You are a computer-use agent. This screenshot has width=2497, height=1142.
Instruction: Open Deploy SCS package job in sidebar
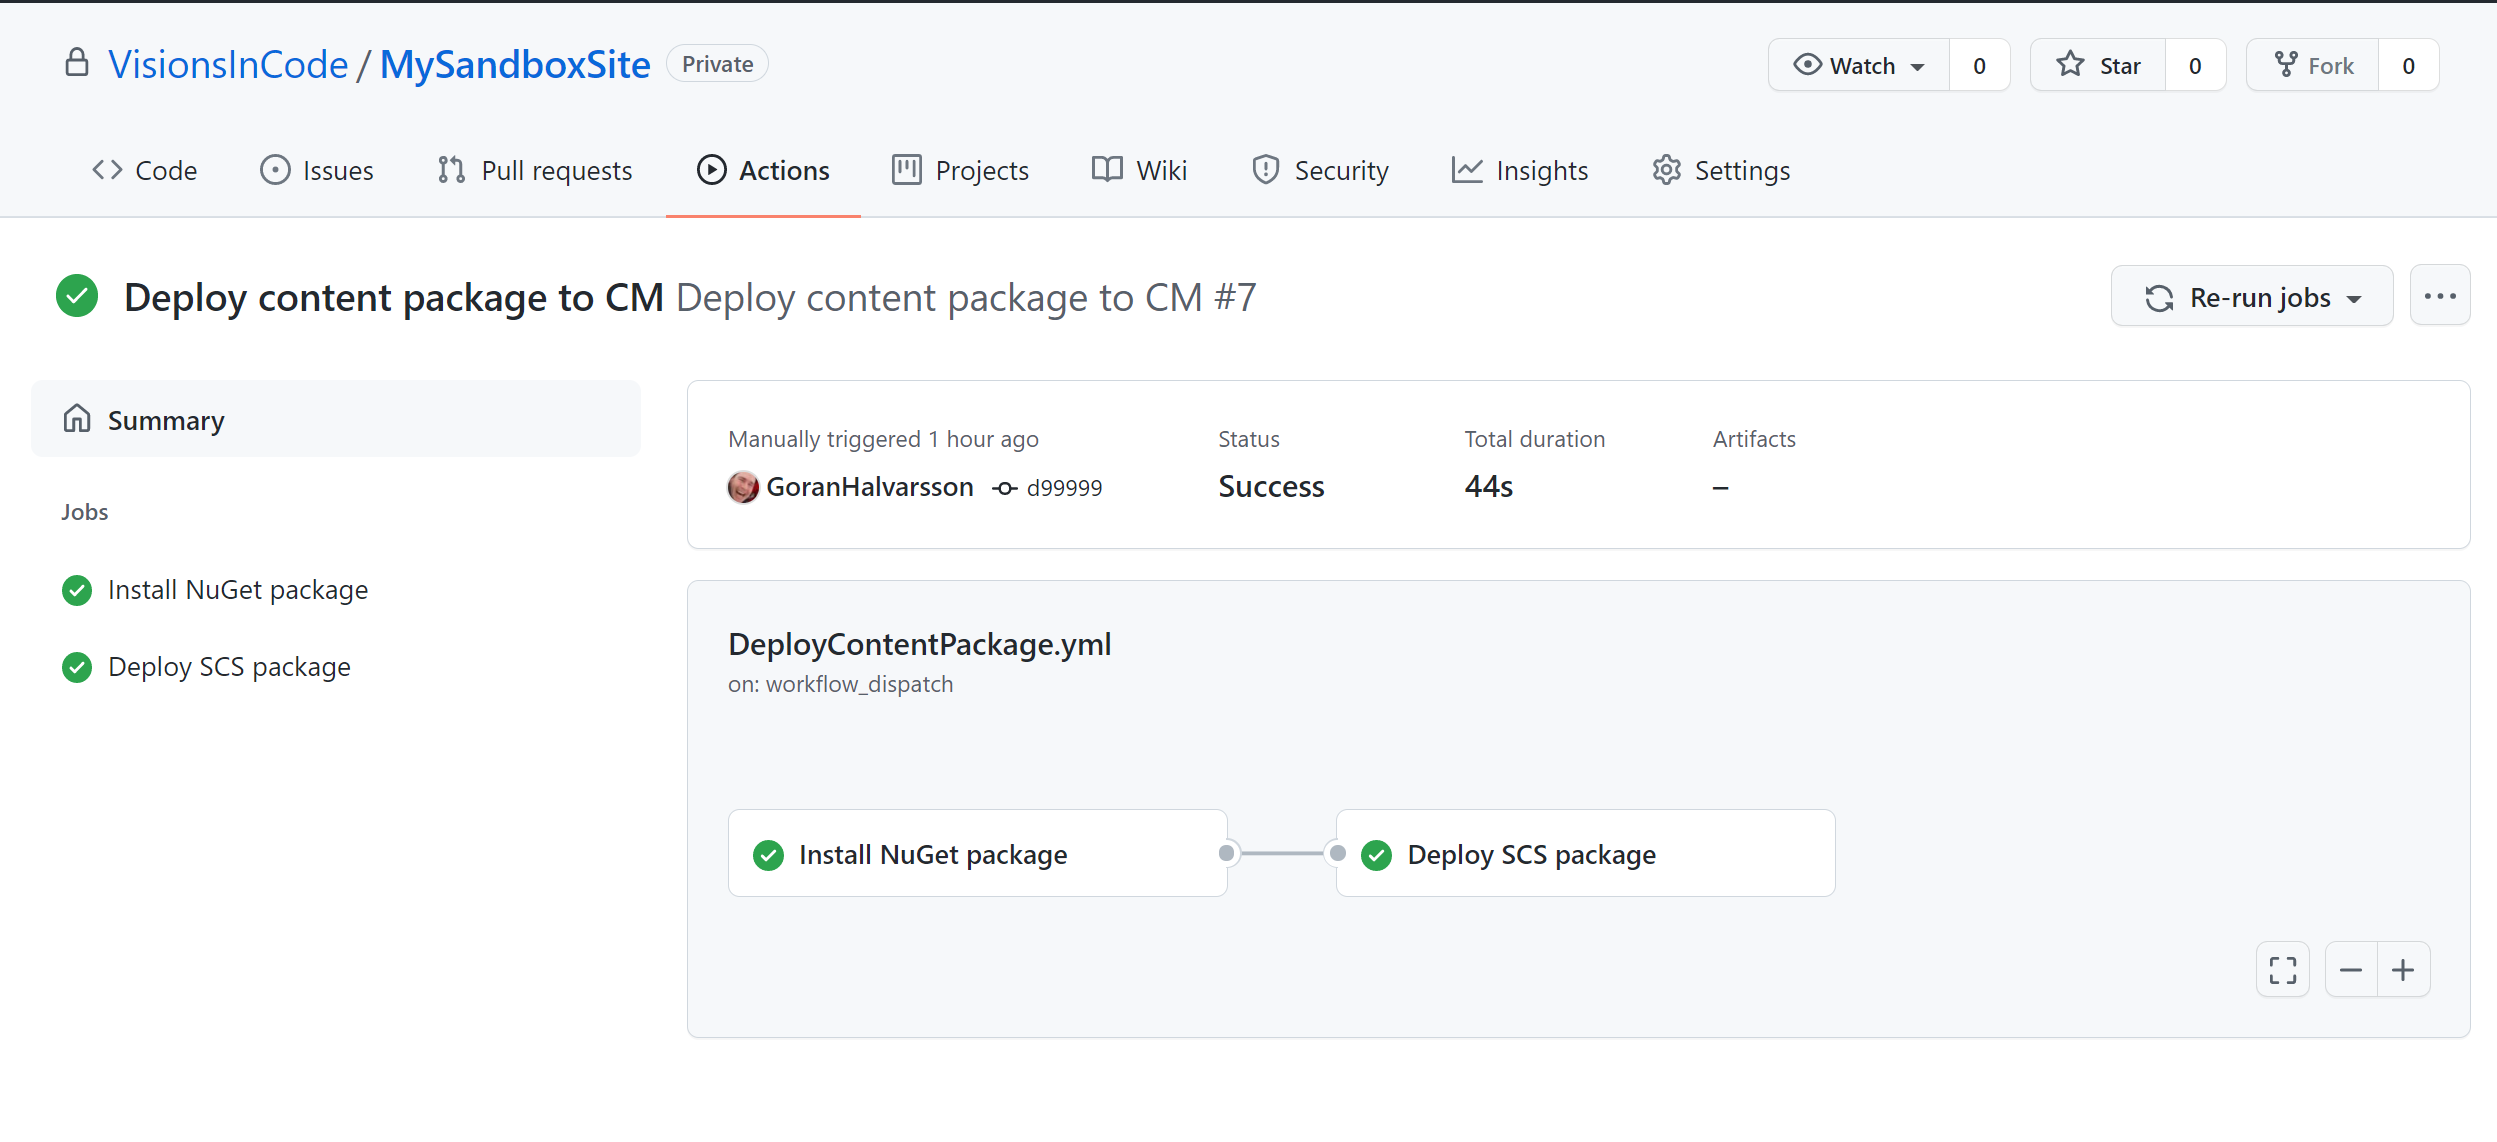(229, 667)
